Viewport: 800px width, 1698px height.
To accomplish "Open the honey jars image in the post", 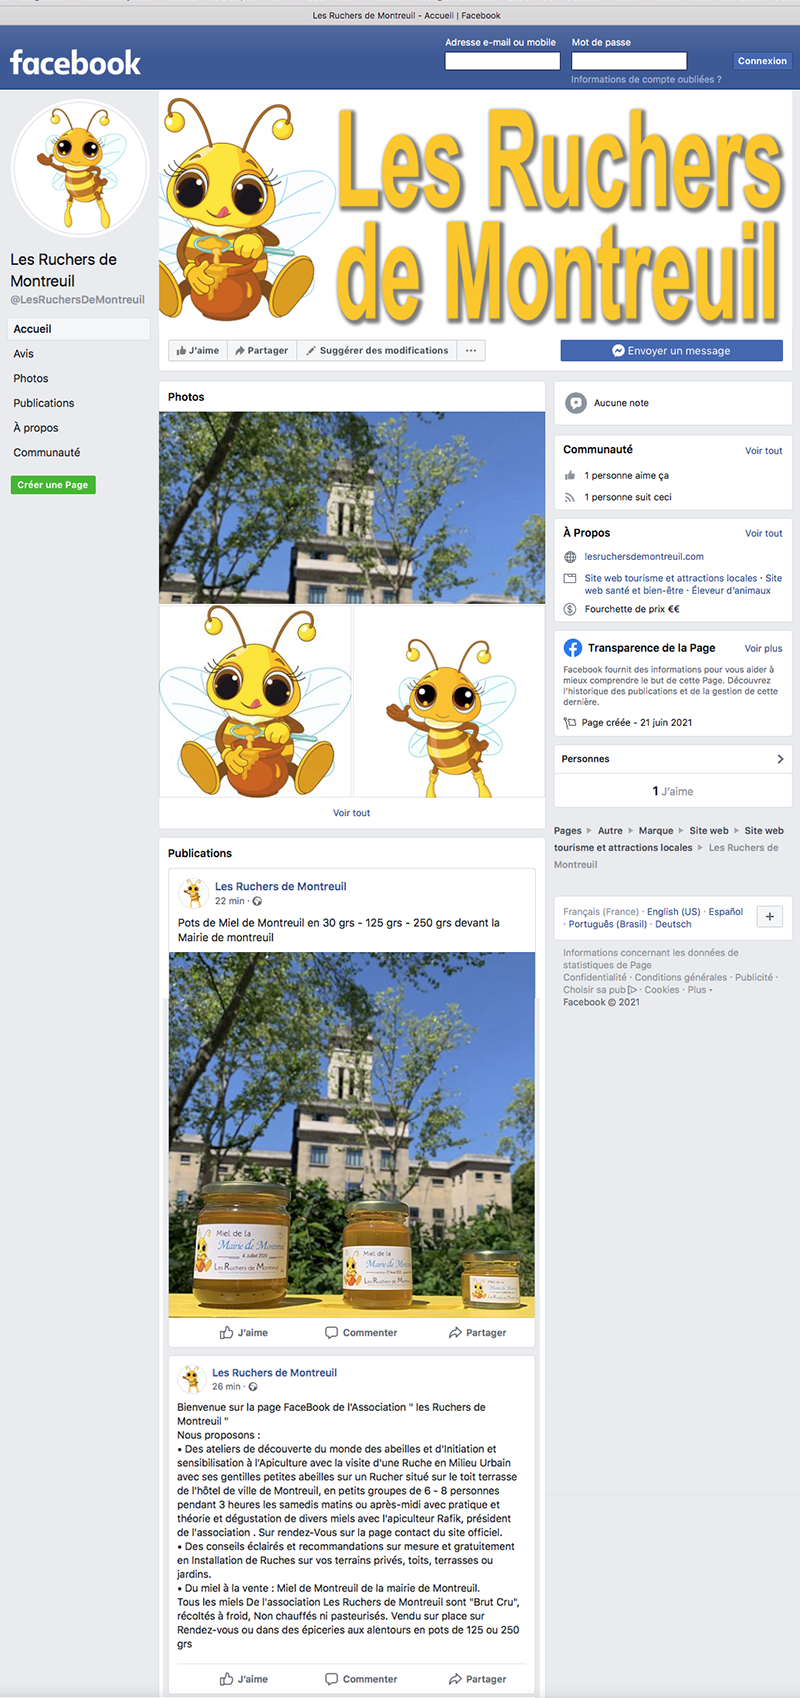I will (x=352, y=1135).
